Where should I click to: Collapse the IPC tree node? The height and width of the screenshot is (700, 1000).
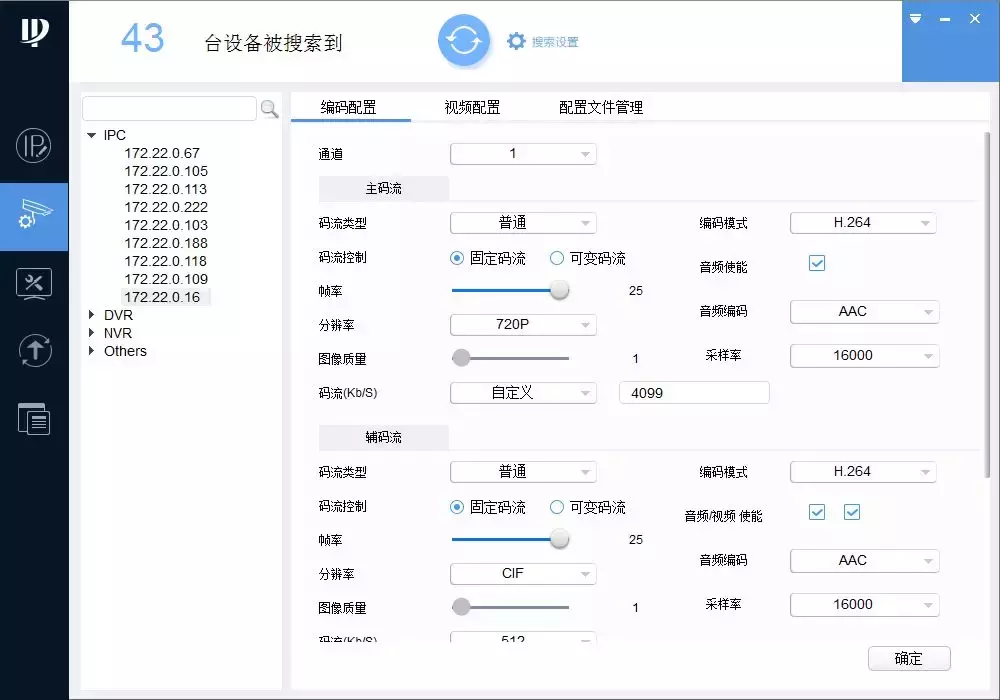point(91,135)
